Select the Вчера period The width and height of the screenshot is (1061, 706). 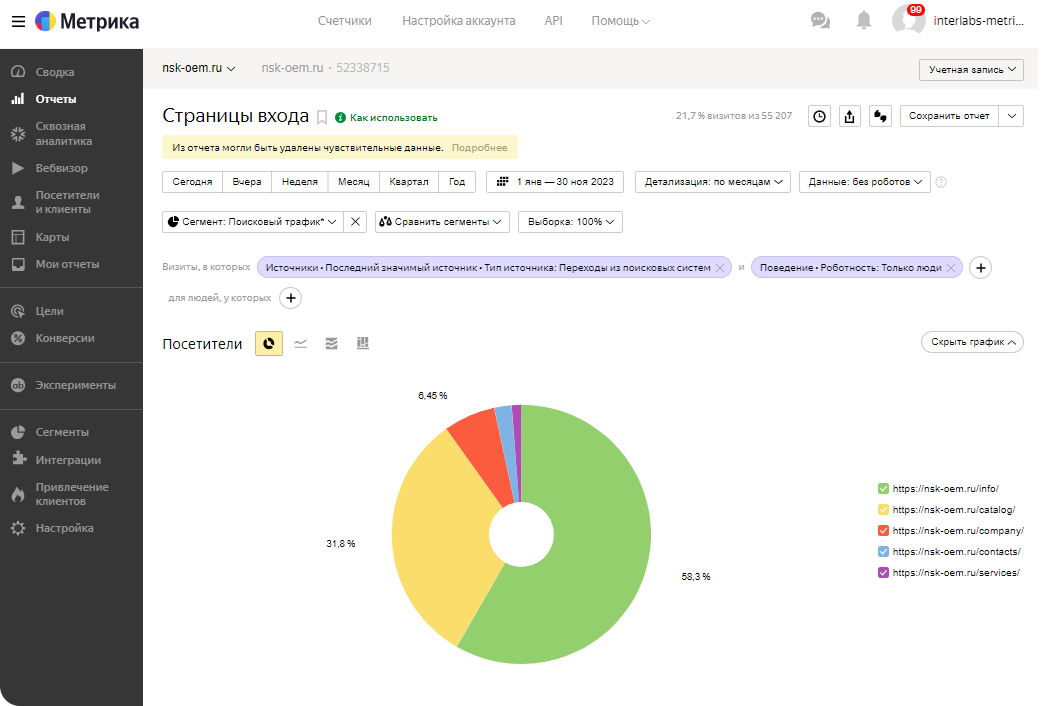click(x=247, y=182)
